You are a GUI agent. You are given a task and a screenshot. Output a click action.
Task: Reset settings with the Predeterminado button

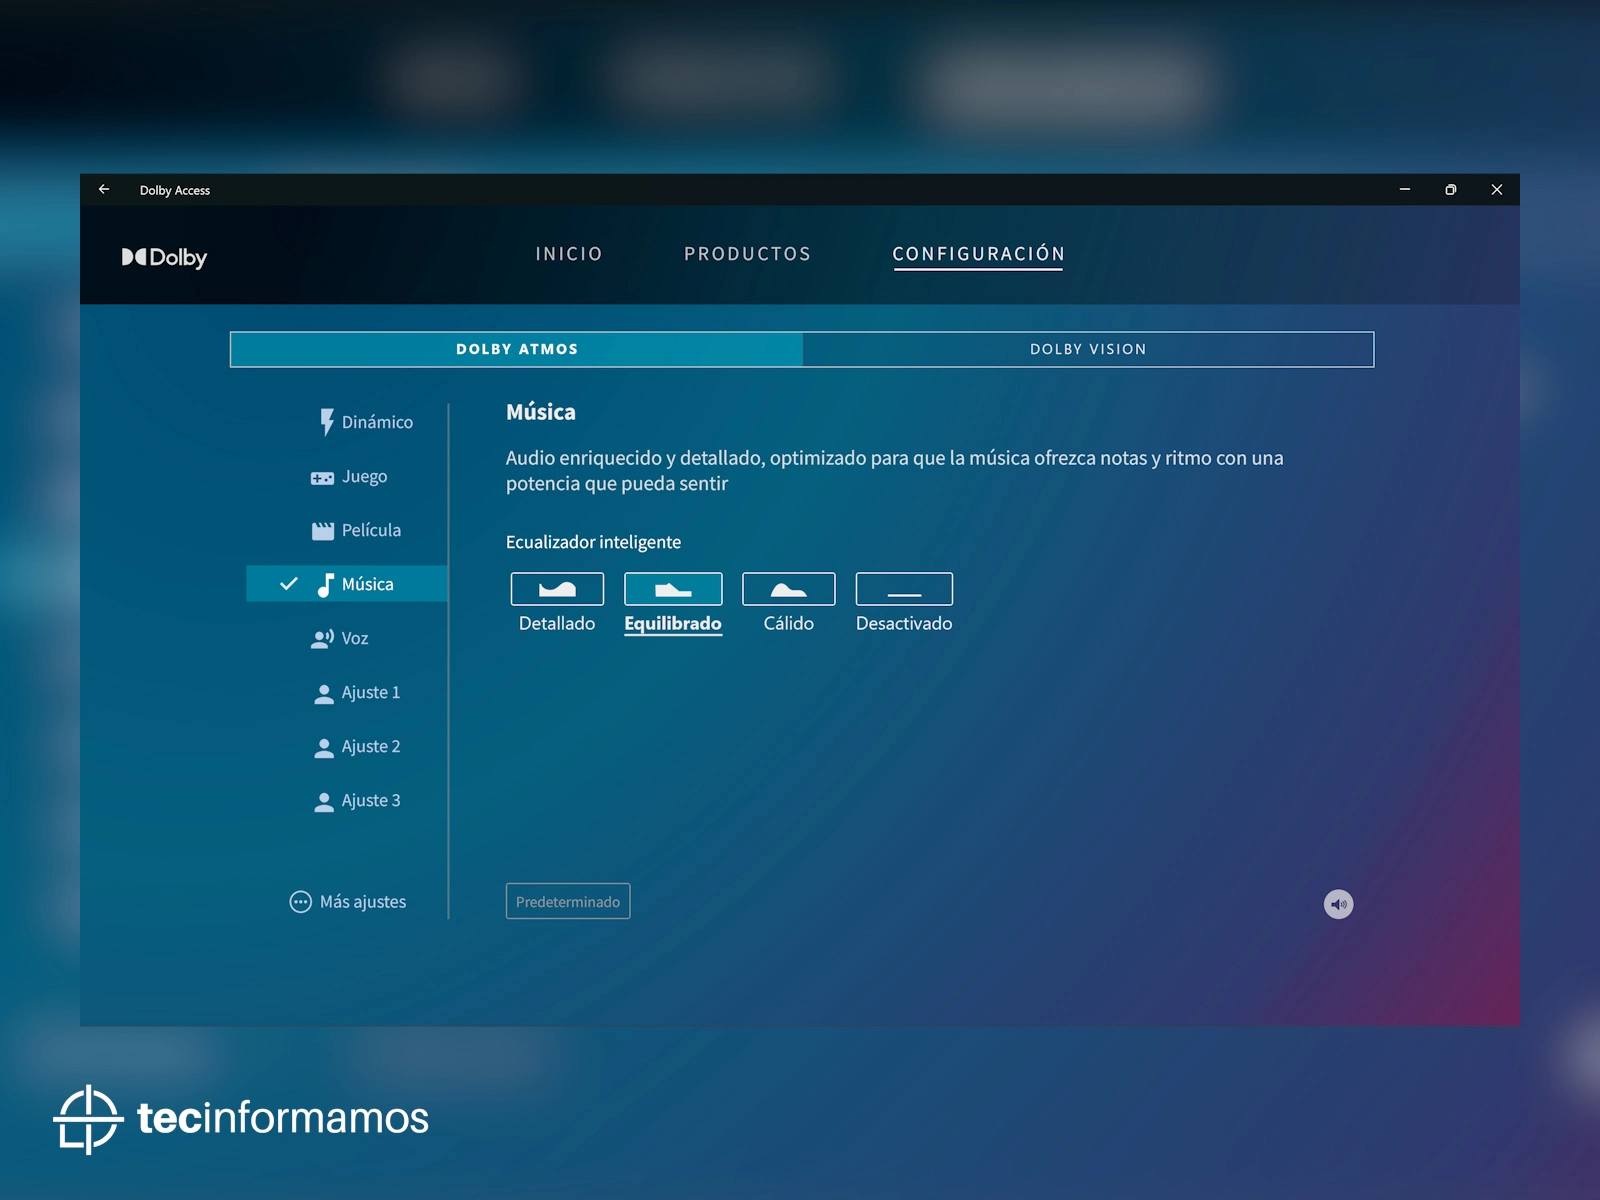tap(568, 901)
